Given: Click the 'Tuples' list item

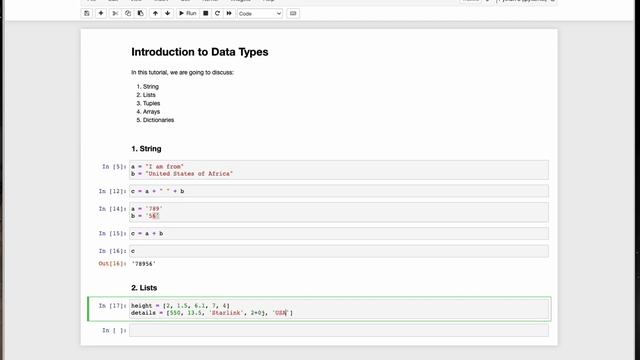Looking at the screenshot, I should click(x=151, y=103).
